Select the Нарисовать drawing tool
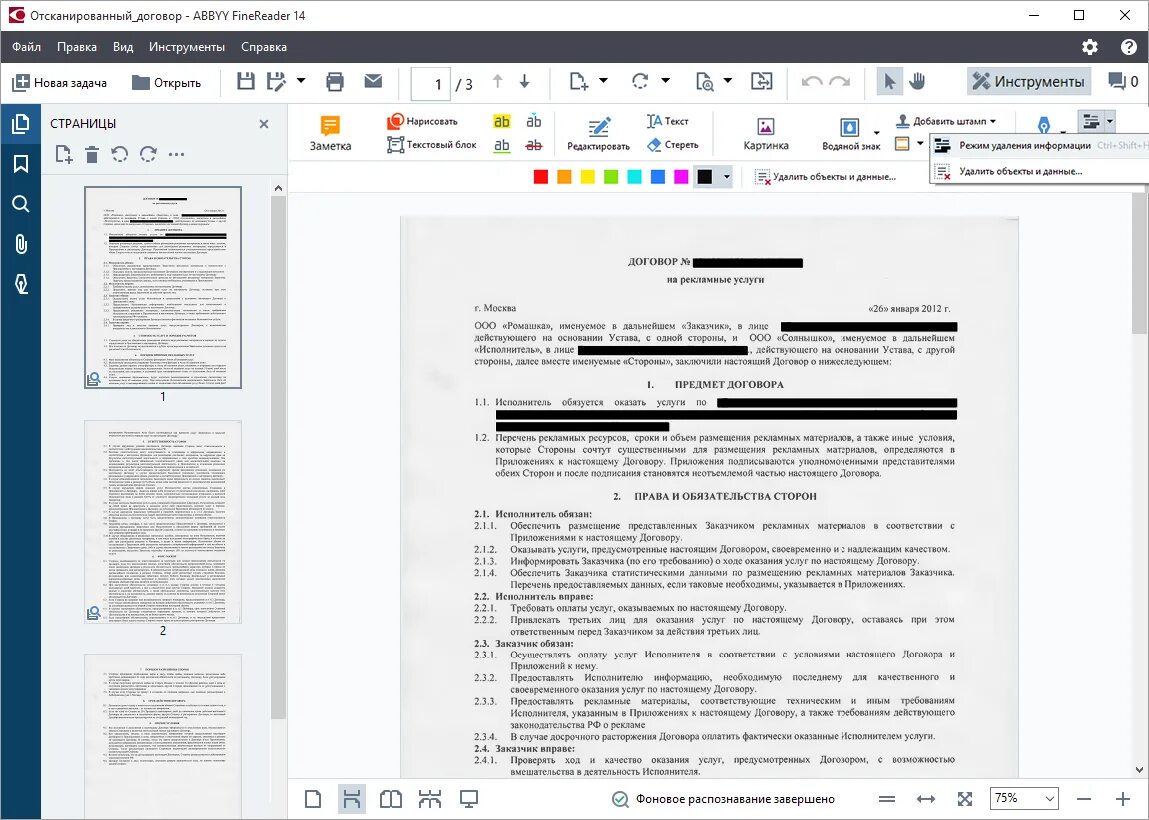 422,121
